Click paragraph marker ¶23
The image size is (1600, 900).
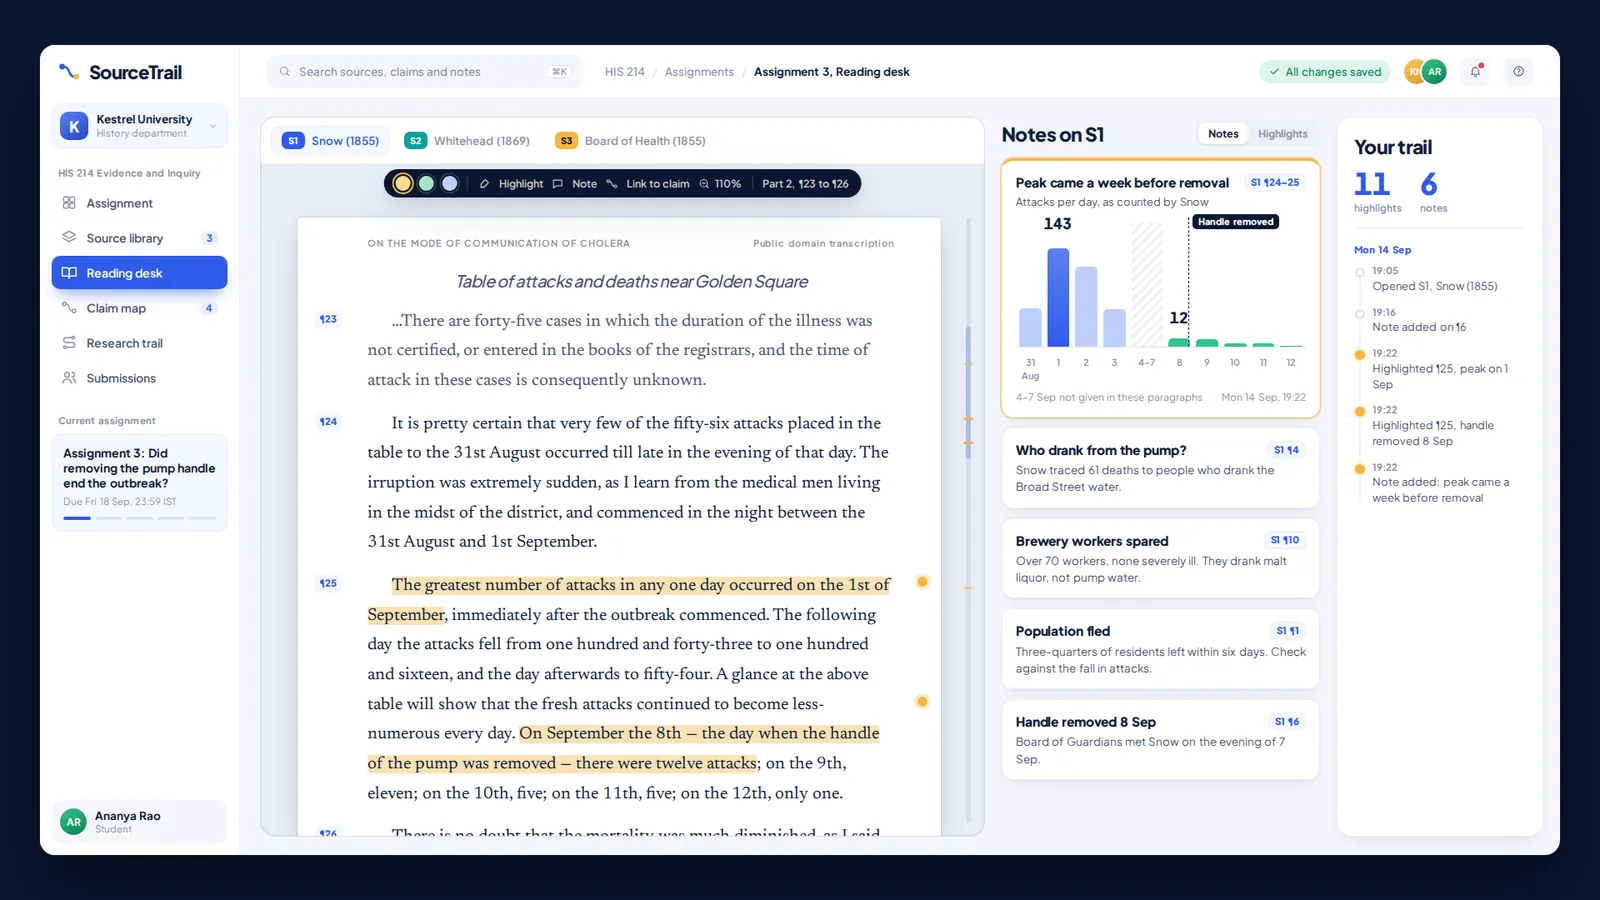pos(328,319)
